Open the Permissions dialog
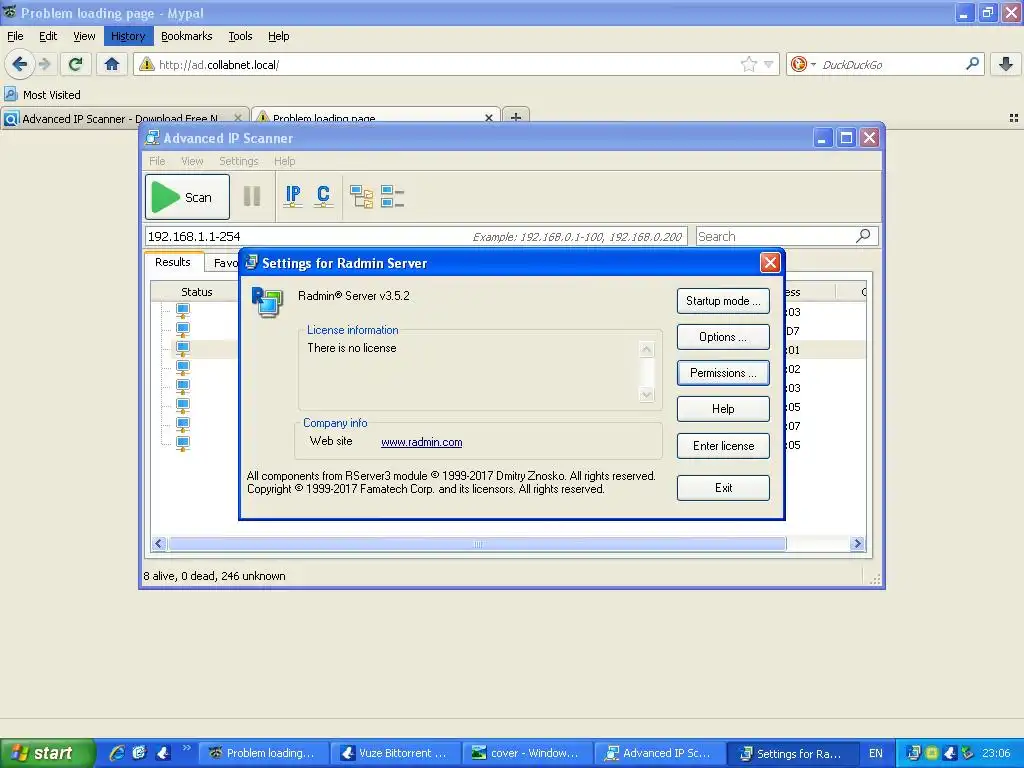1024x768 pixels. coord(723,373)
